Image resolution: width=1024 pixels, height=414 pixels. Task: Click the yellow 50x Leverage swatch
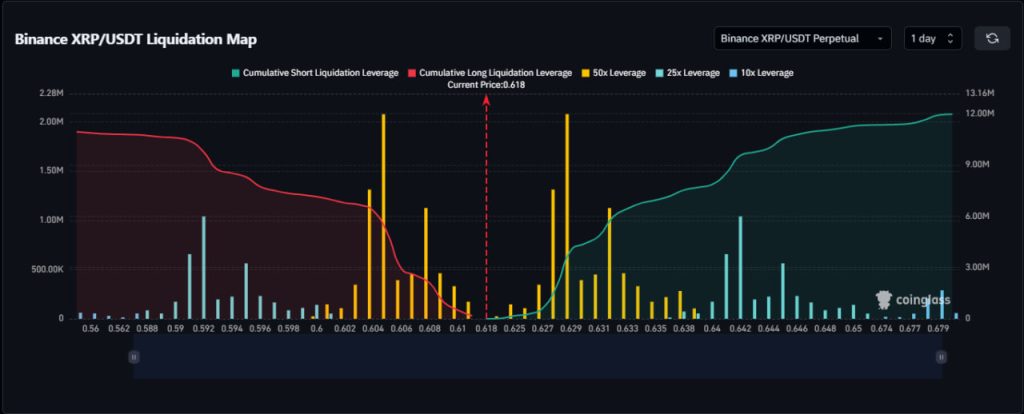[x=585, y=73]
